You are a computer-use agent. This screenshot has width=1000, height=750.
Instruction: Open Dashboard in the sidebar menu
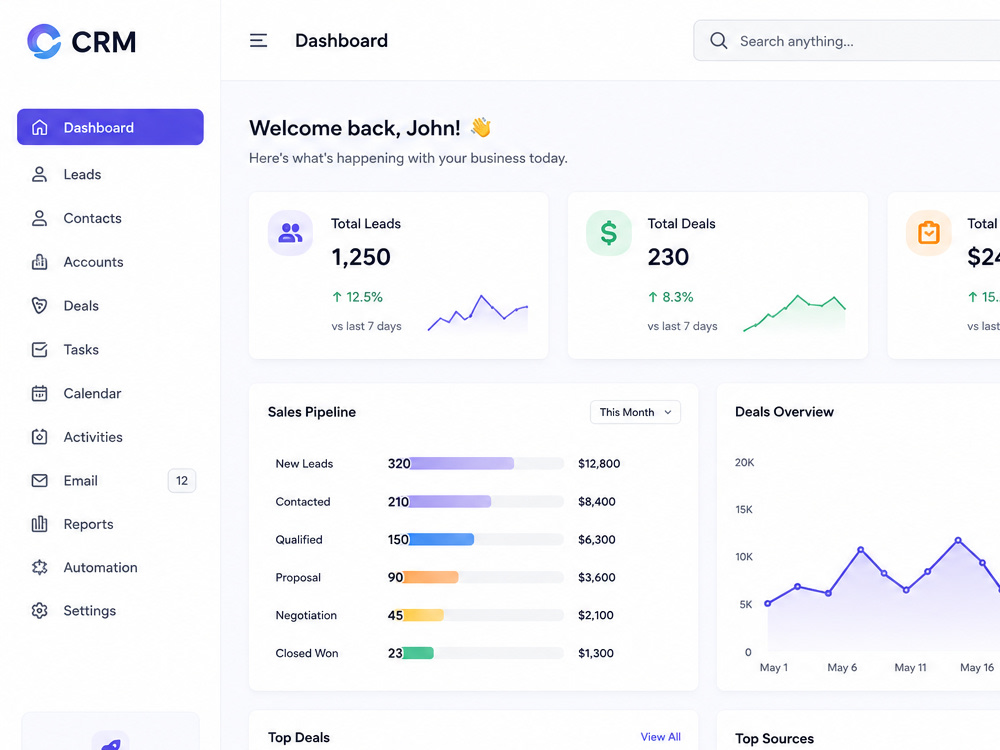click(x=110, y=127)
